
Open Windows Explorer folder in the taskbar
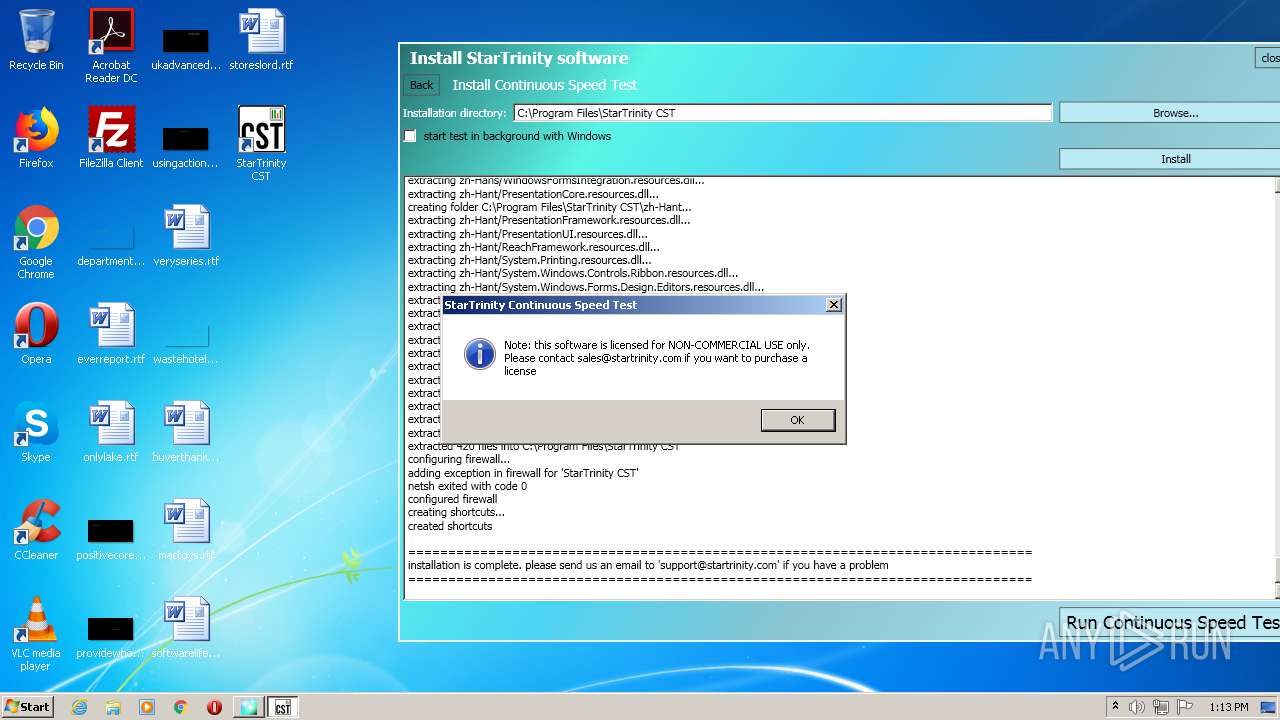coord(113,707)
